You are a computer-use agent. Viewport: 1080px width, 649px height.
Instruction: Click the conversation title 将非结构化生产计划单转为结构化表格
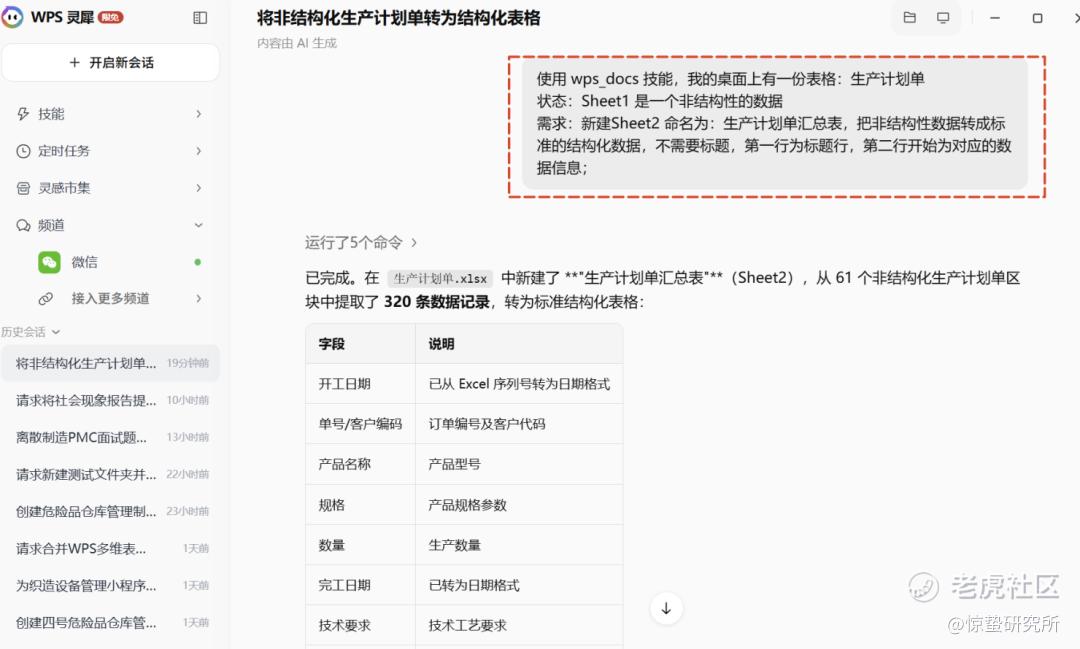tap(399, 18)
